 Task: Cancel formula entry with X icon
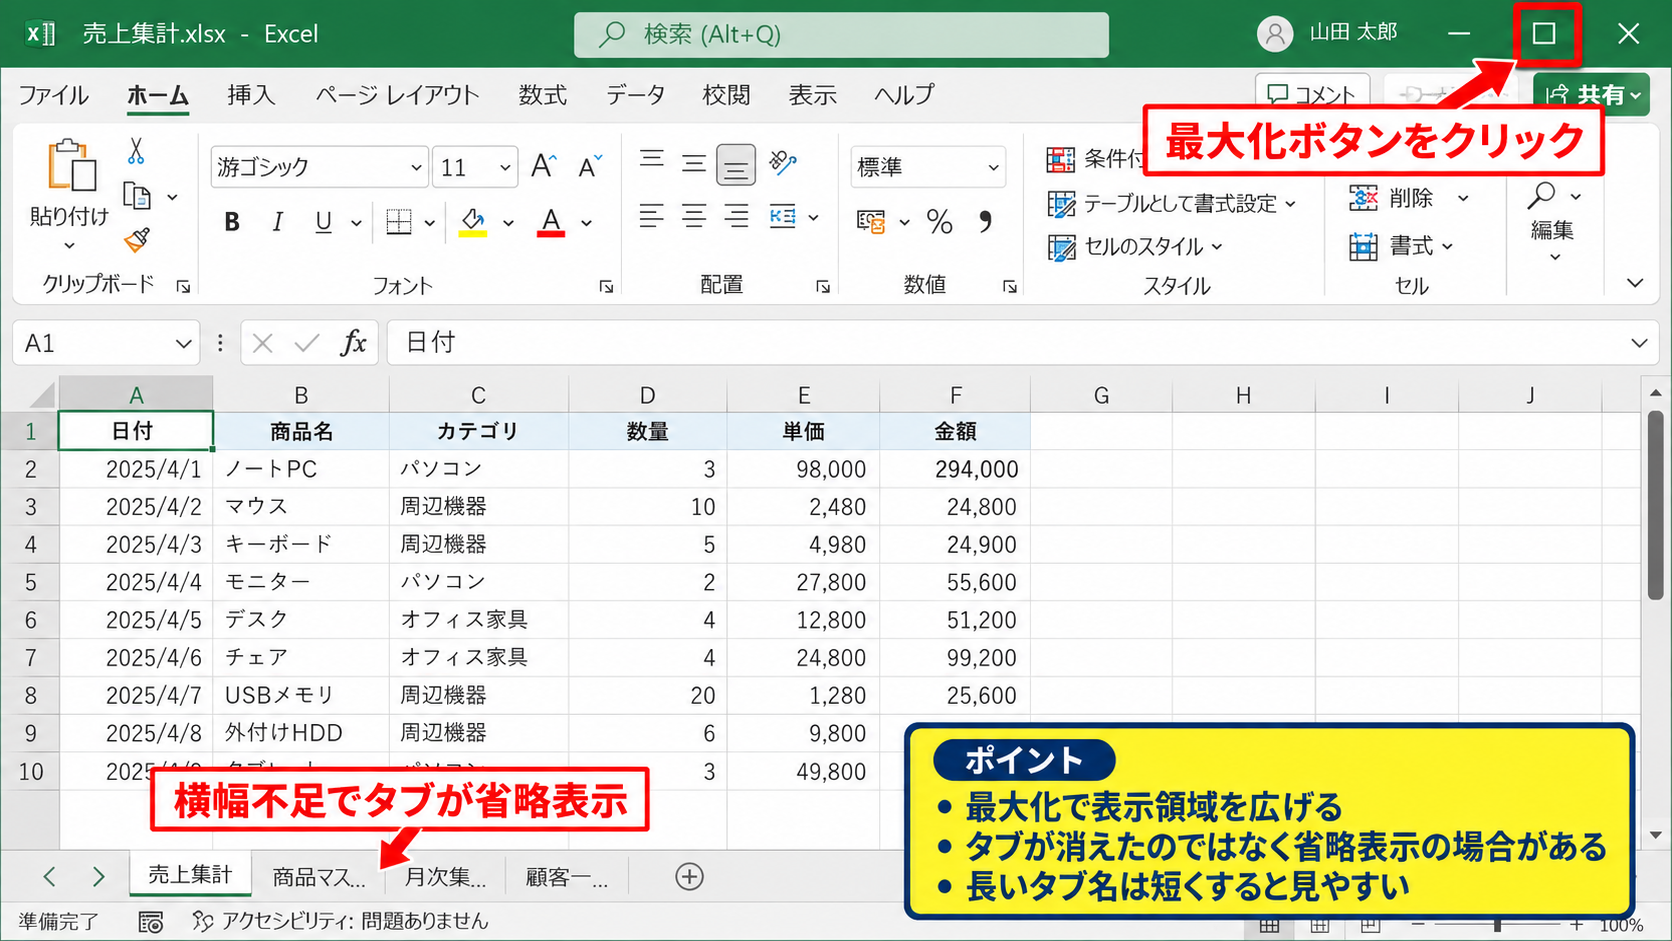point(263,344)
